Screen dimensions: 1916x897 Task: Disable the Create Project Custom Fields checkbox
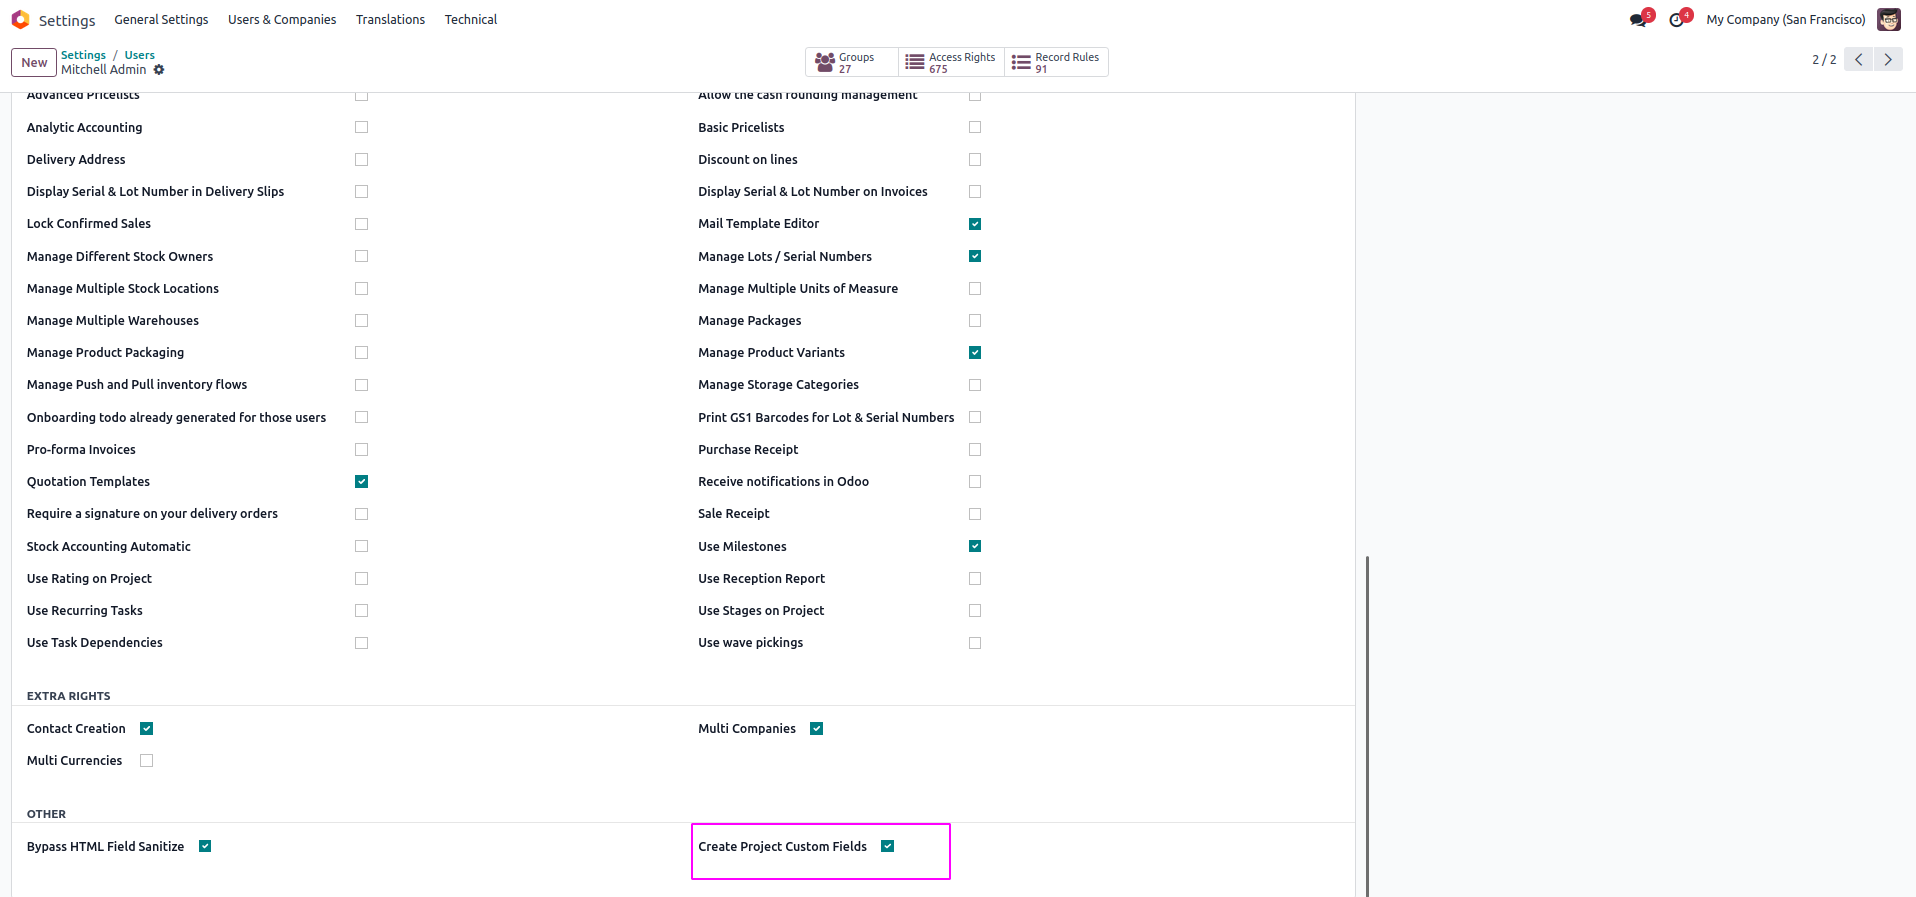(887, 846)
